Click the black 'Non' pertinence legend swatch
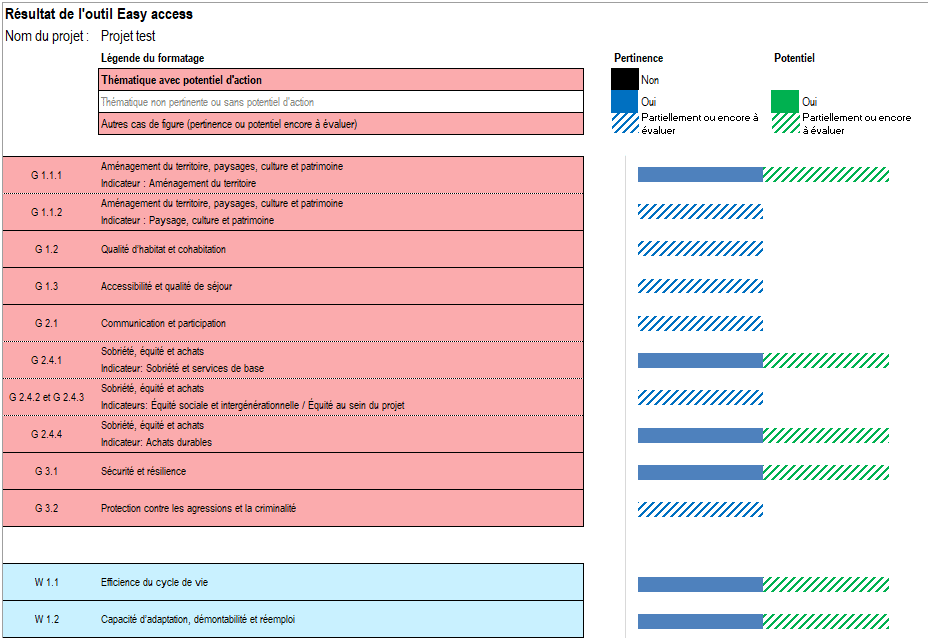Viewport: 928px width, 638px height. tap(625, 79)
